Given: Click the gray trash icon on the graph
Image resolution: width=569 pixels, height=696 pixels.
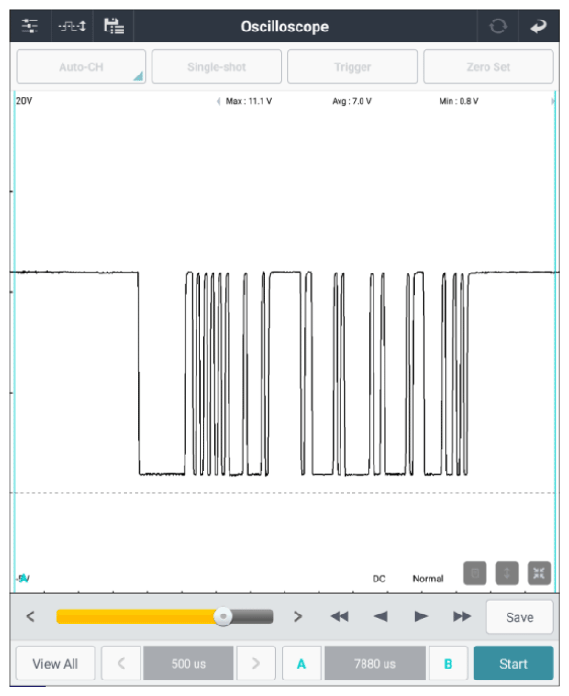Looking at the screenshot, I should click(x=474, y=573).
